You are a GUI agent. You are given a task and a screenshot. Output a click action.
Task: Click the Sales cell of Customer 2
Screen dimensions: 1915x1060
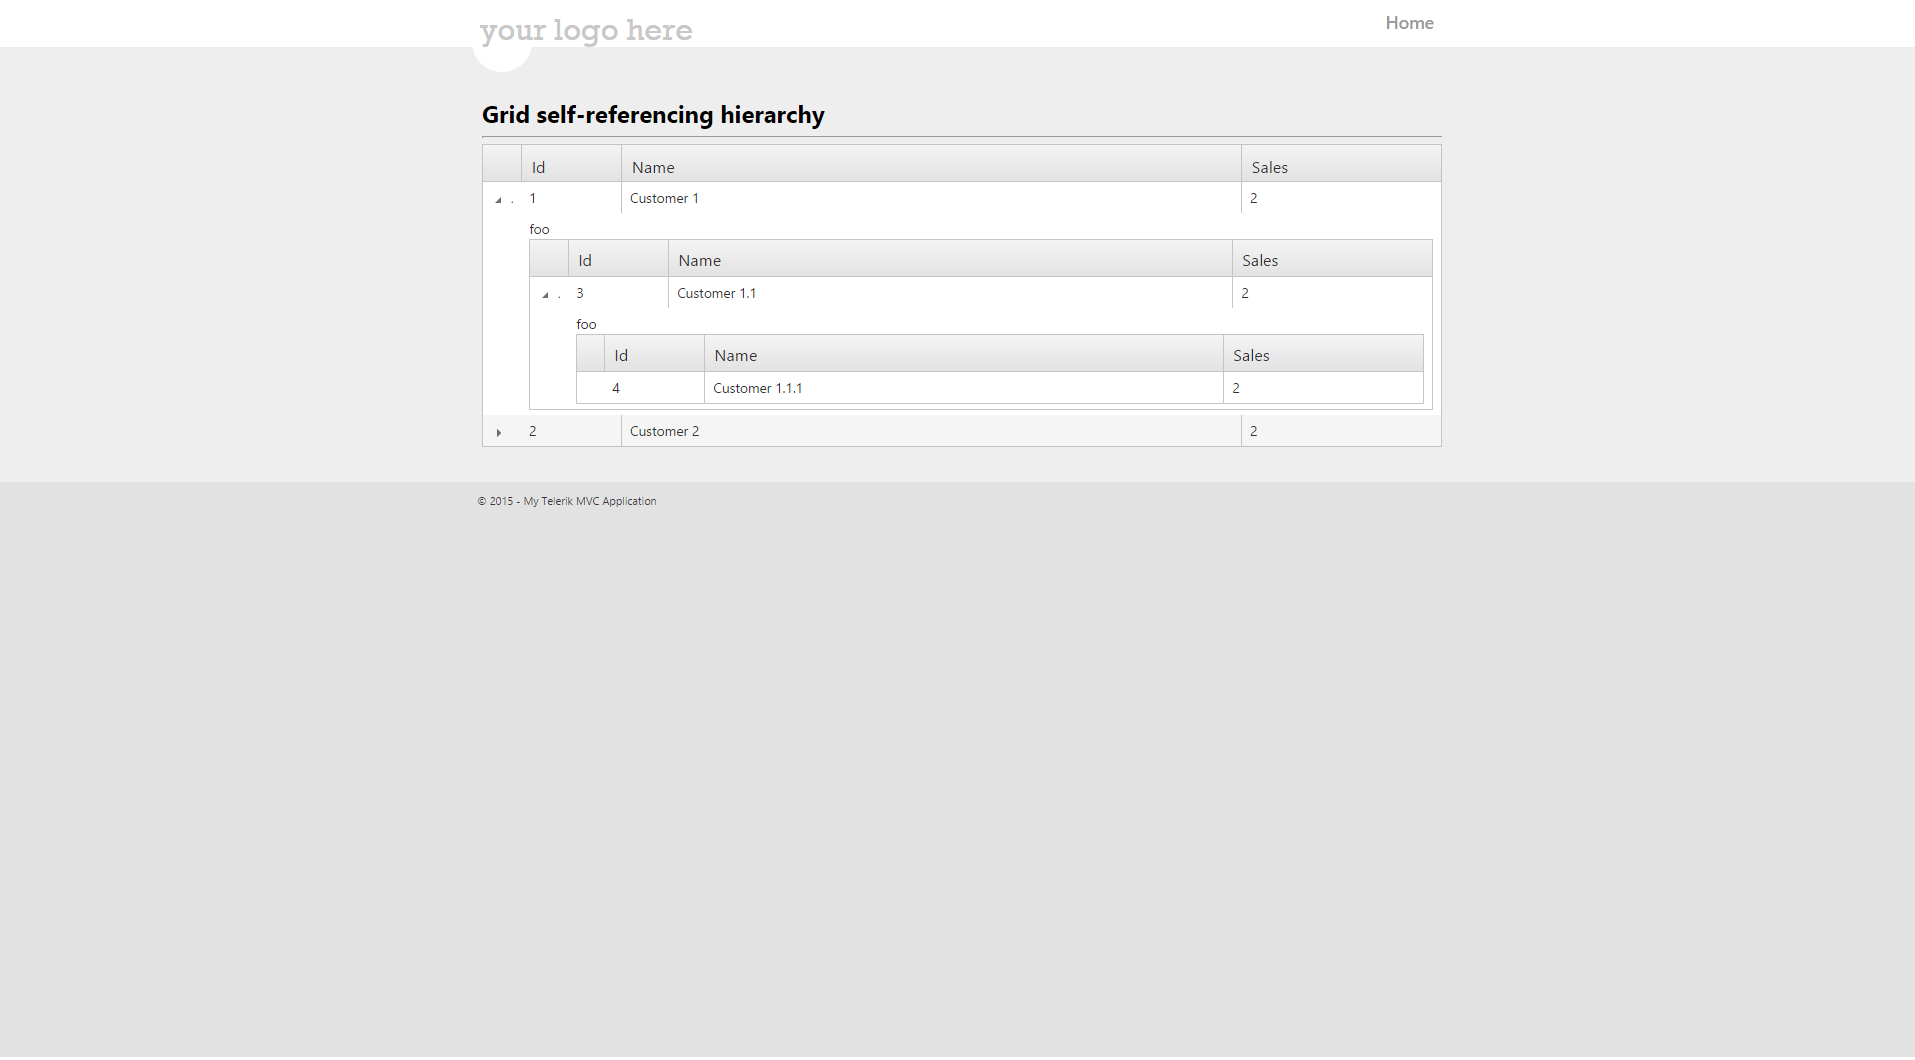click(1341, 431)
